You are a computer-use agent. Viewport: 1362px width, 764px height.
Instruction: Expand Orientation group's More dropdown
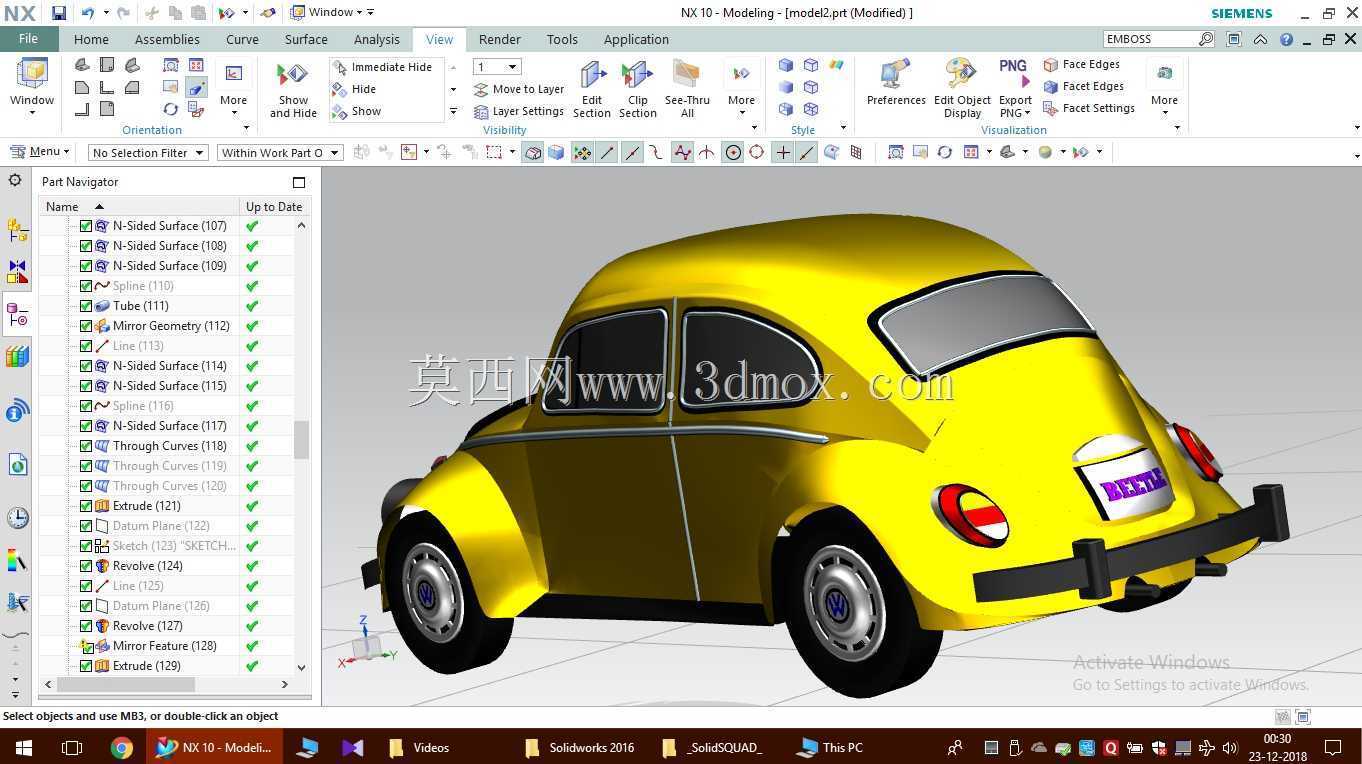233,88
